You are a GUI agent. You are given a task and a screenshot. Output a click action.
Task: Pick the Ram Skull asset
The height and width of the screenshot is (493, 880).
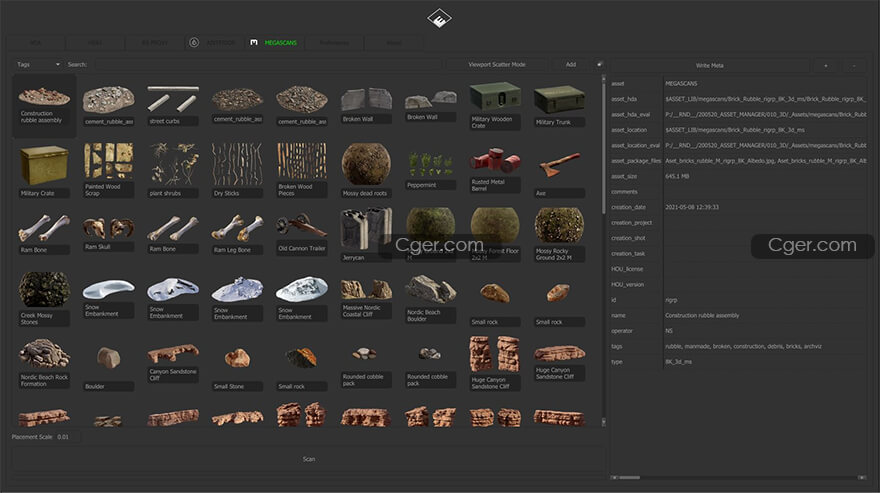tap(108, 234)
